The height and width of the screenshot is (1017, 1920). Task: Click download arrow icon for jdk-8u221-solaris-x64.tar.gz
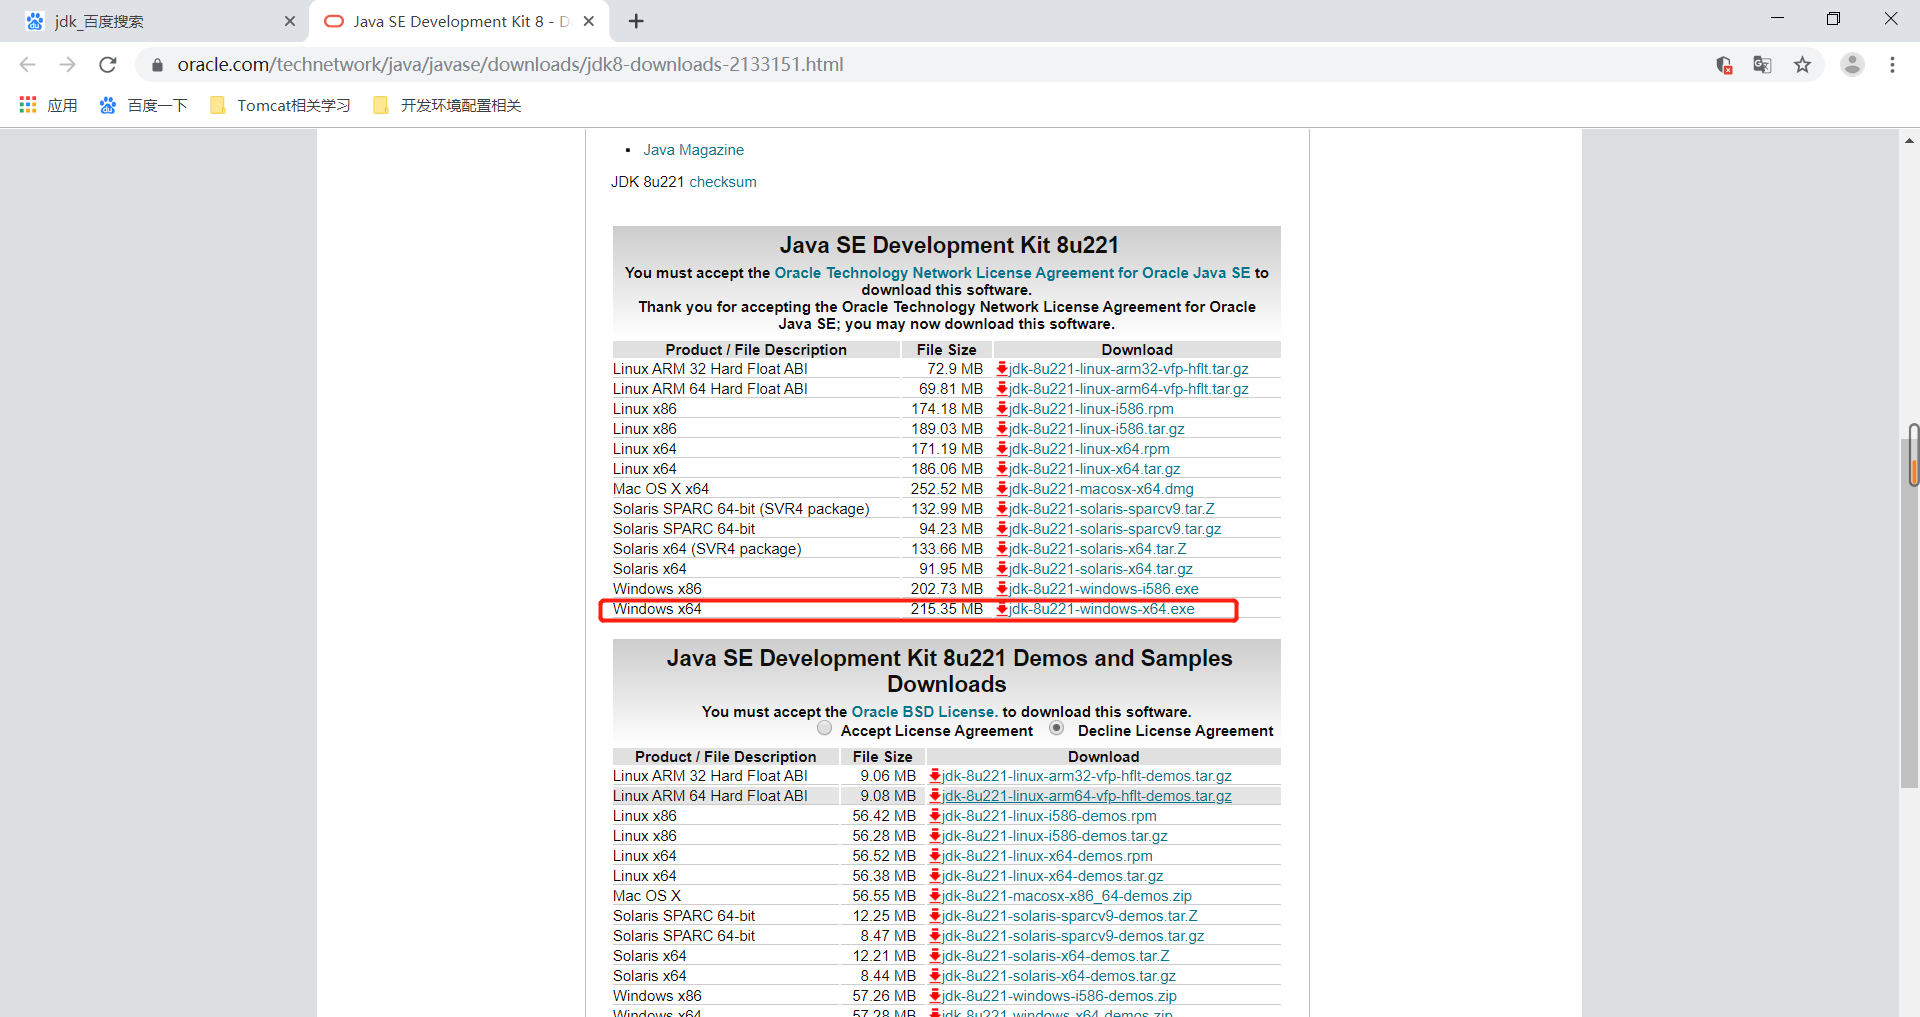1002,569
